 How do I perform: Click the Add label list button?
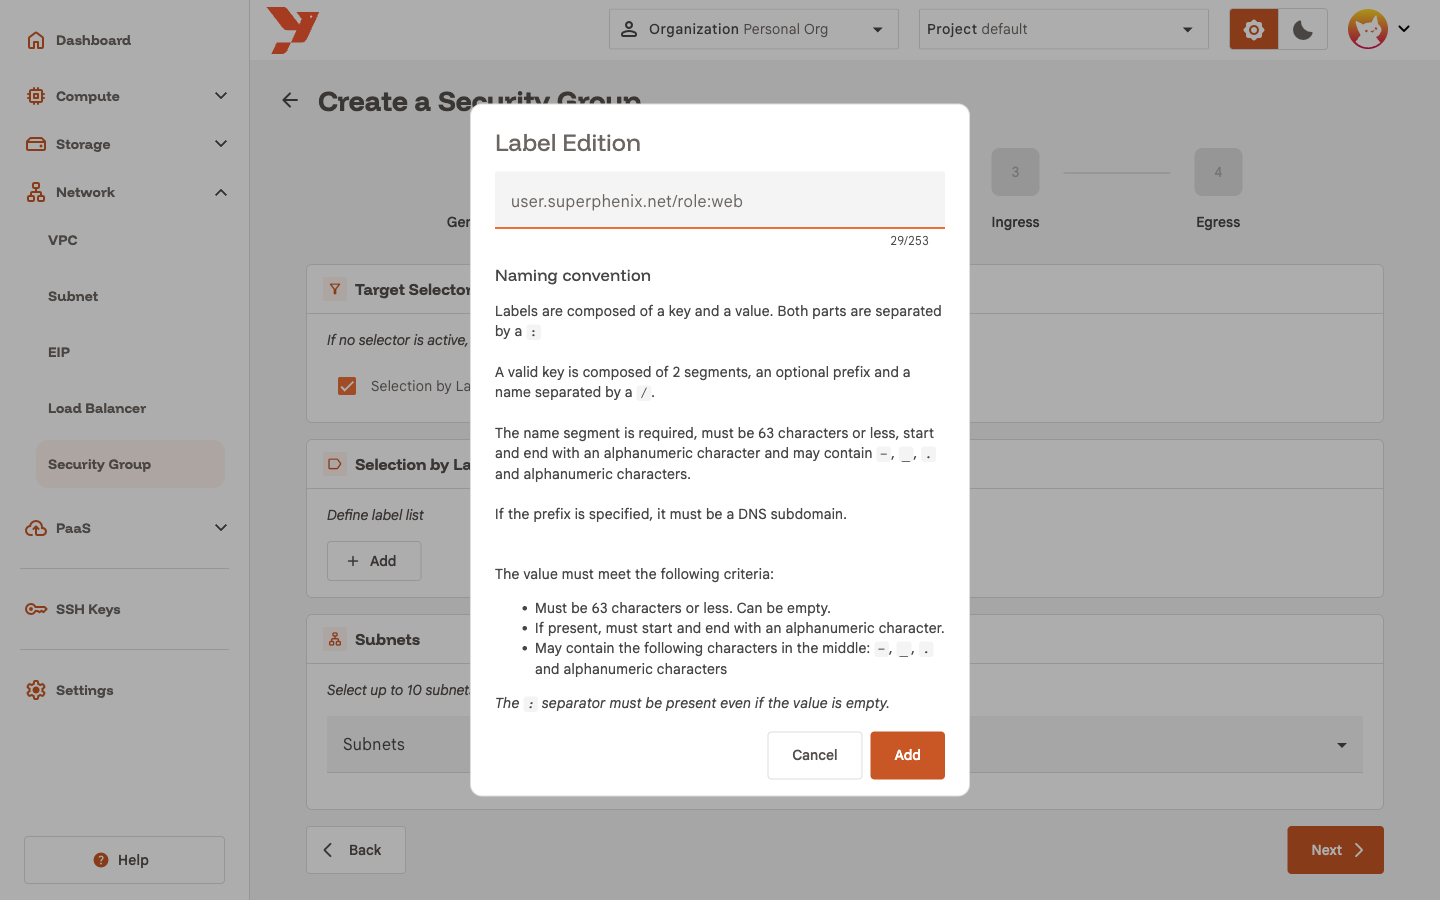(374, 561)
